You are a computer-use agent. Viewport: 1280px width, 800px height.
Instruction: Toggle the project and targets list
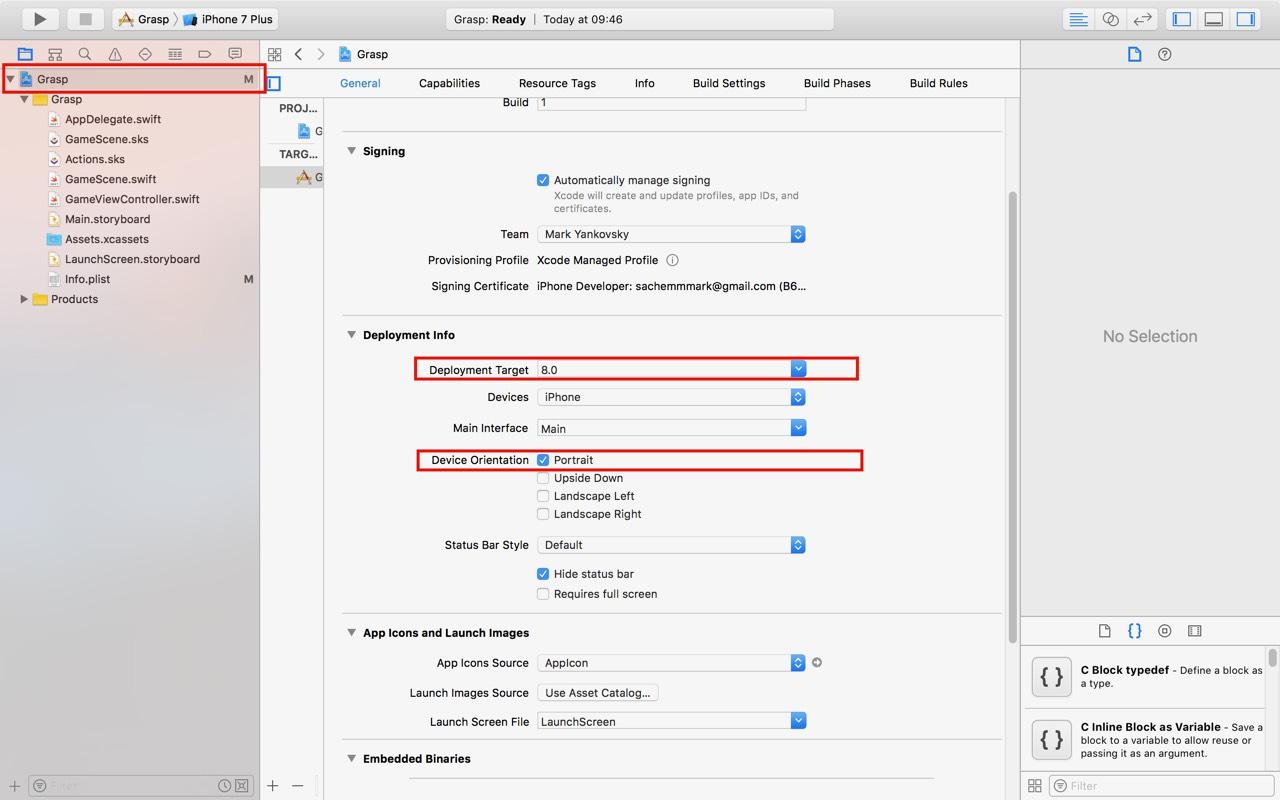click(x=273, y=84)
